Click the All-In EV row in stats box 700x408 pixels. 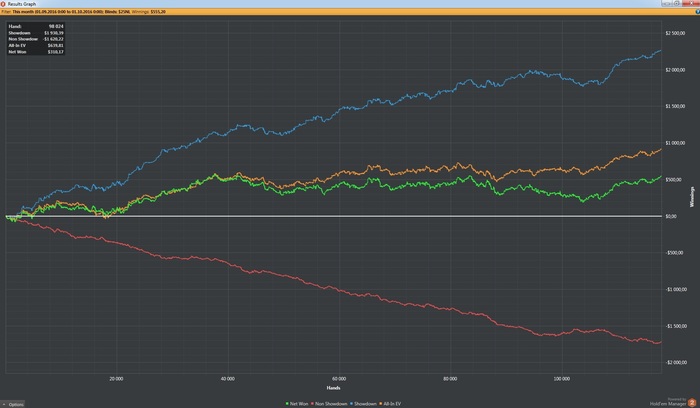(x=36, y=46)
